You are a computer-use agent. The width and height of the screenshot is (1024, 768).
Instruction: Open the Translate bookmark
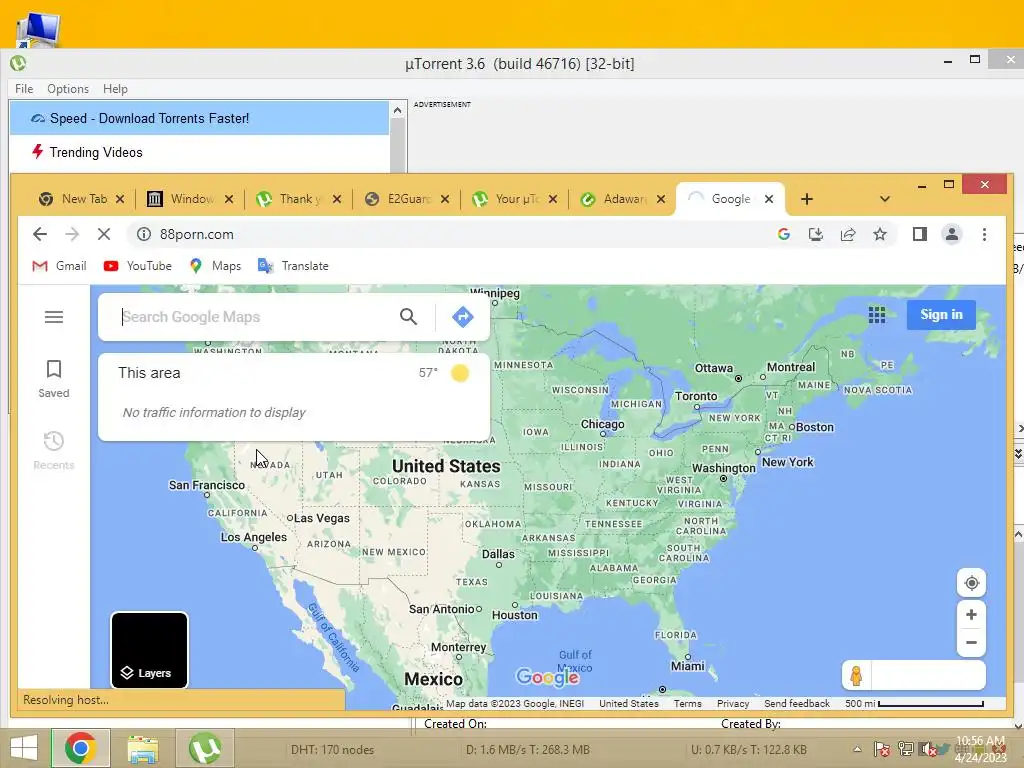pos(293,266)
